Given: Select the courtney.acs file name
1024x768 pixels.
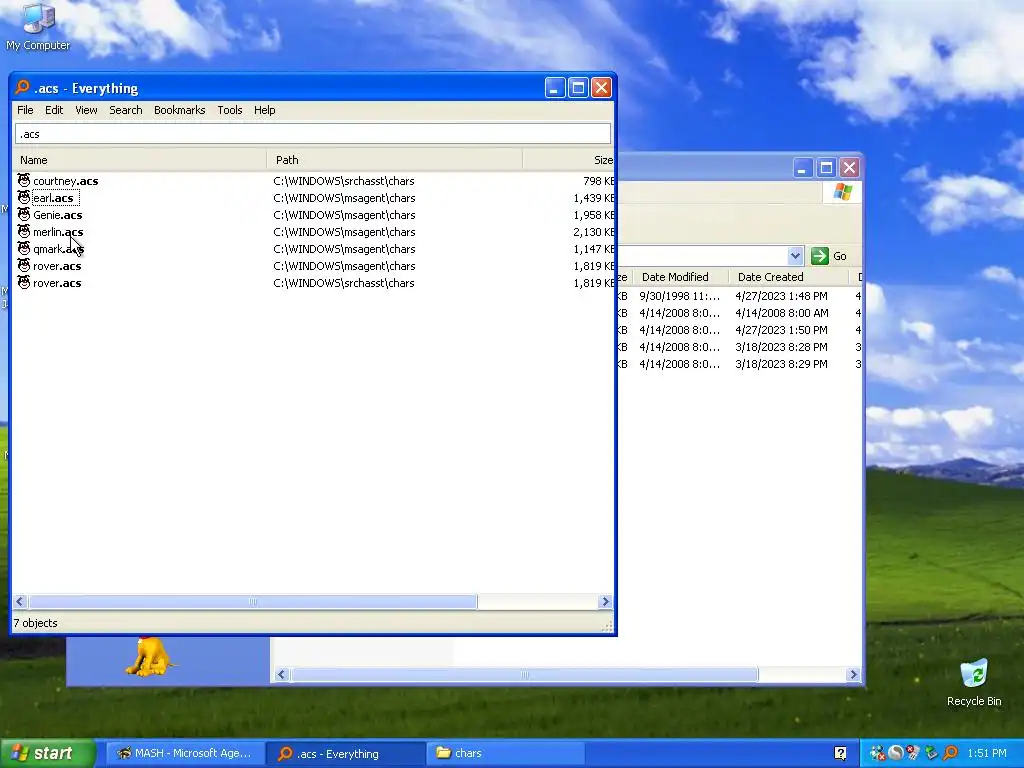Looking at the screenshot, I should point(65,181).
